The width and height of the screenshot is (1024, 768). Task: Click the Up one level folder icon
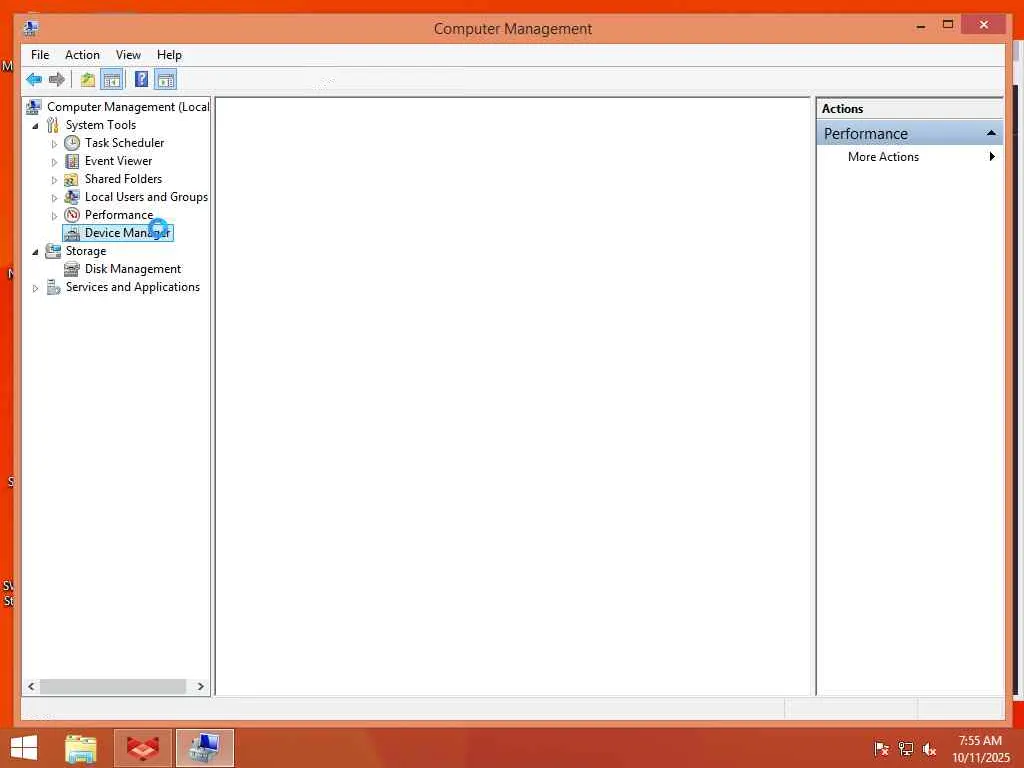[88, 80]
